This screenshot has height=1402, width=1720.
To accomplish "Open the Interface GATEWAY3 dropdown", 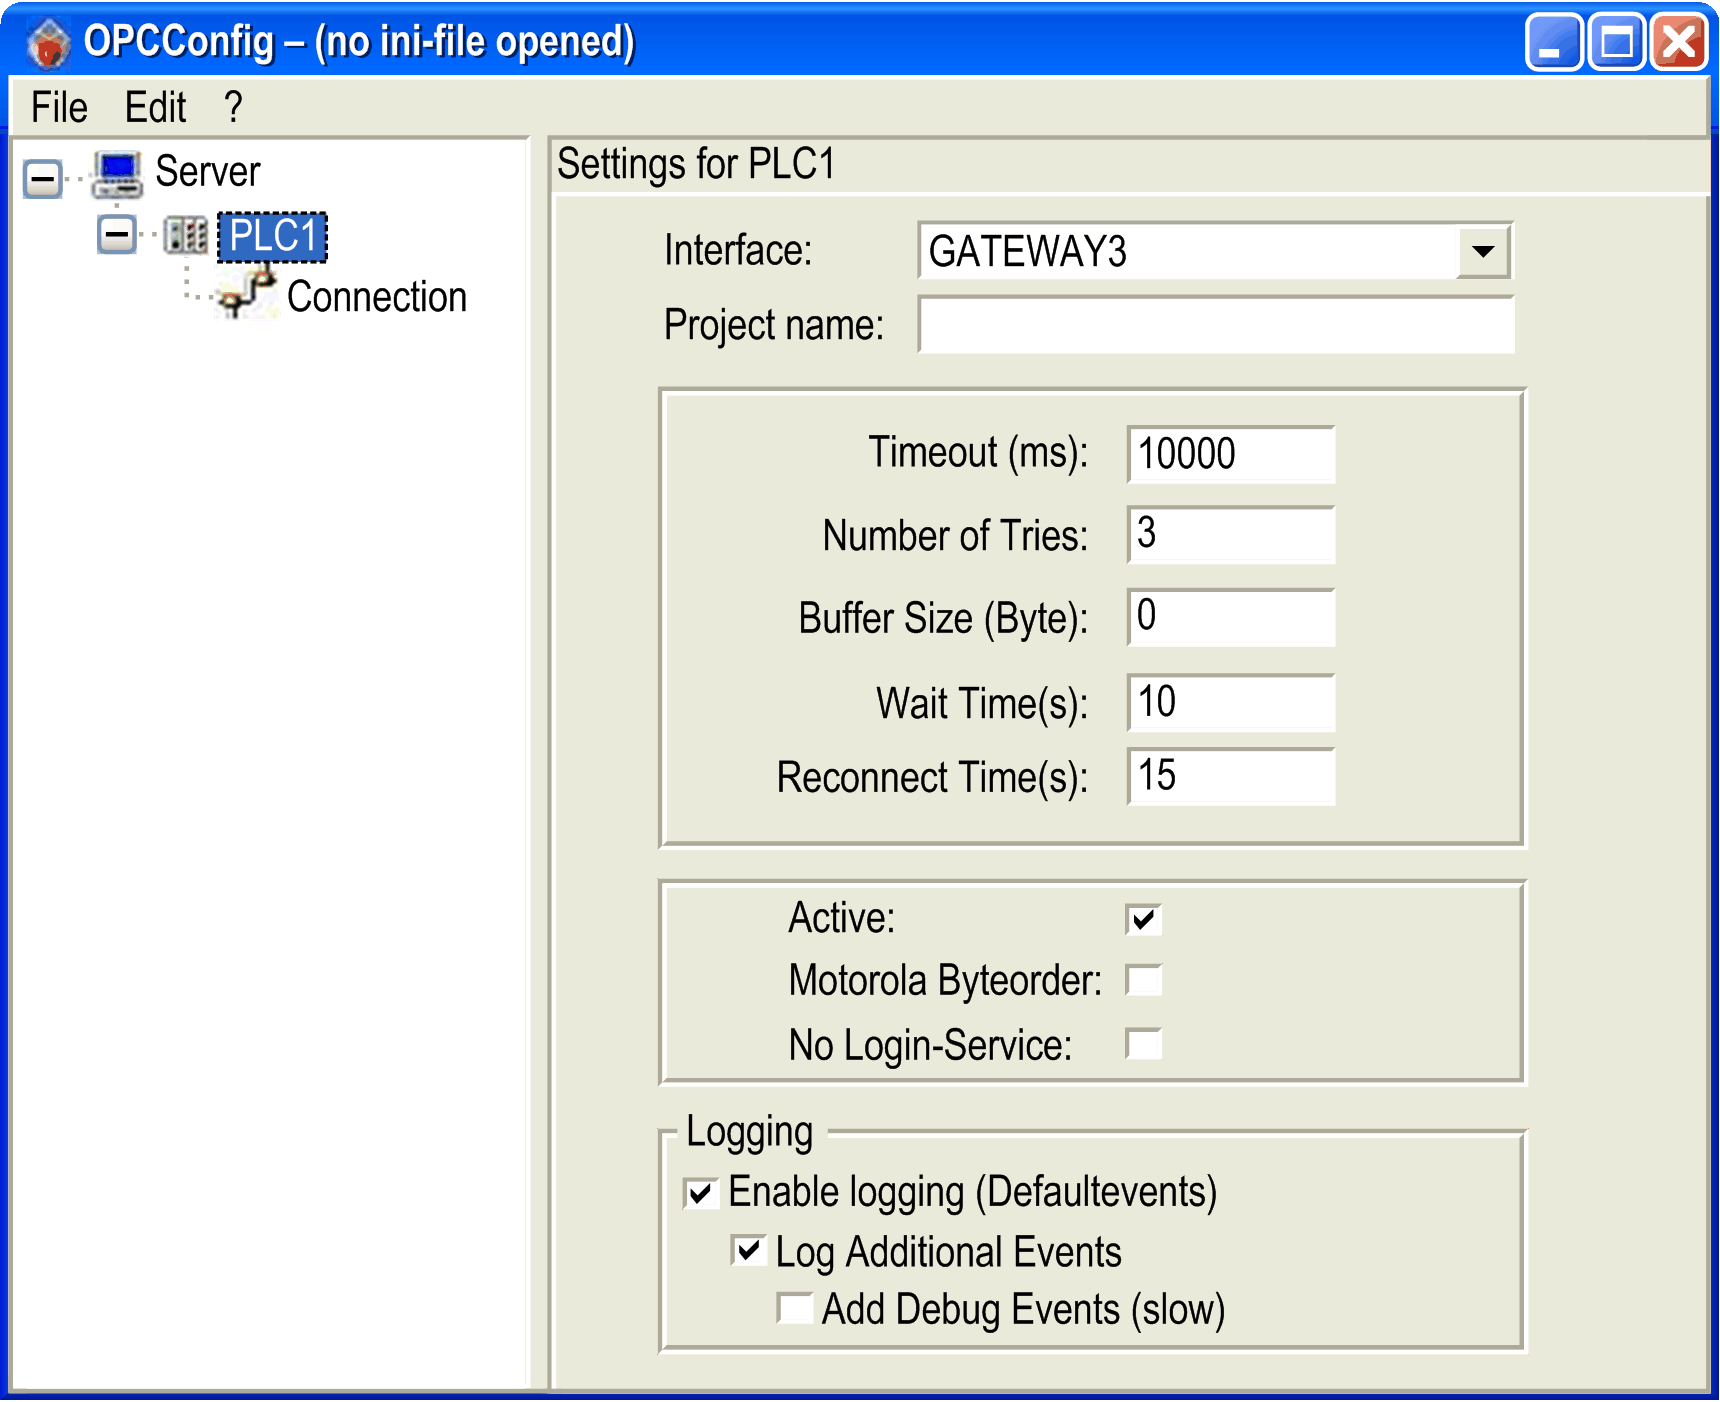I will tap(1483, 251).
